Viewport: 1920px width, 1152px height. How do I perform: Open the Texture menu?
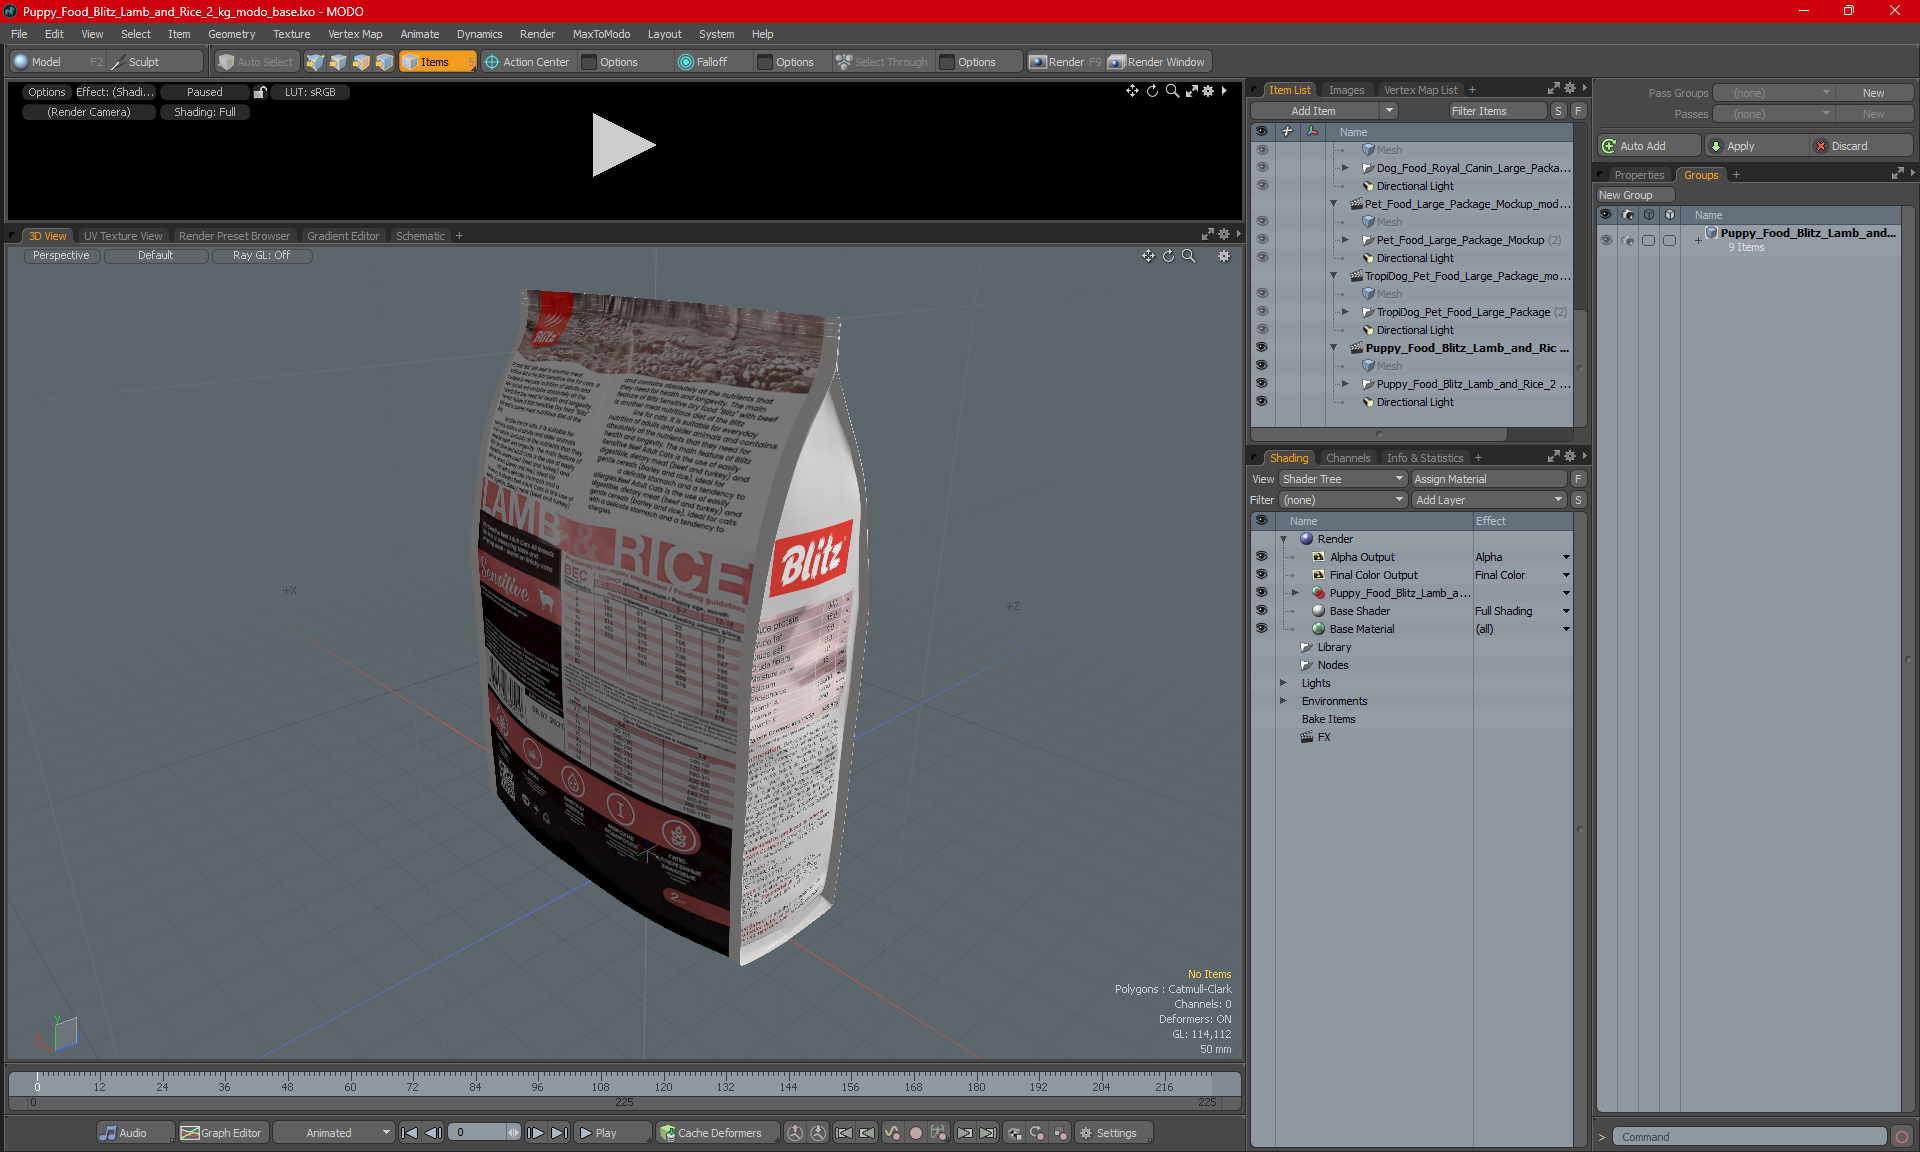(291, 34)
